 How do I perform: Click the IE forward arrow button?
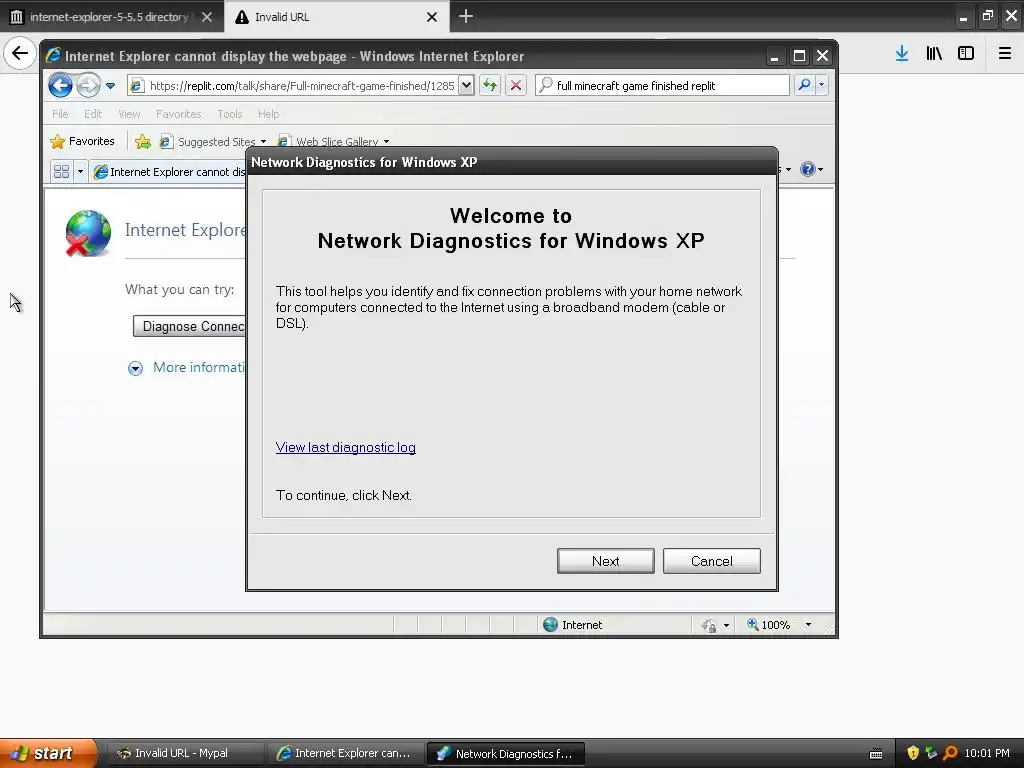click(x=88, y=86)
